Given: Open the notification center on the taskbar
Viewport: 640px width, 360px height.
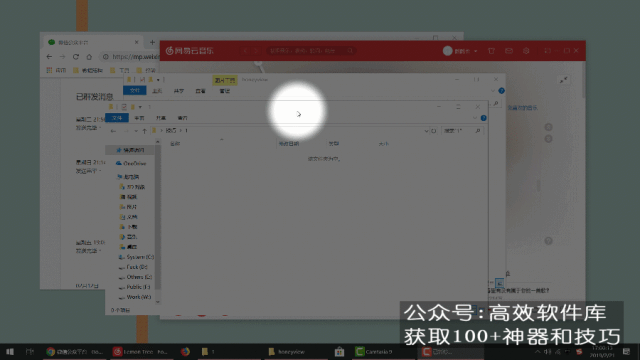Looking at the screenshot, I should point(627,351).
